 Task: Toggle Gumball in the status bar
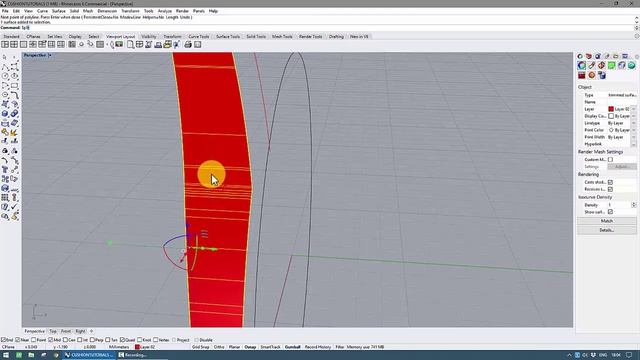(x=292, y=347)
